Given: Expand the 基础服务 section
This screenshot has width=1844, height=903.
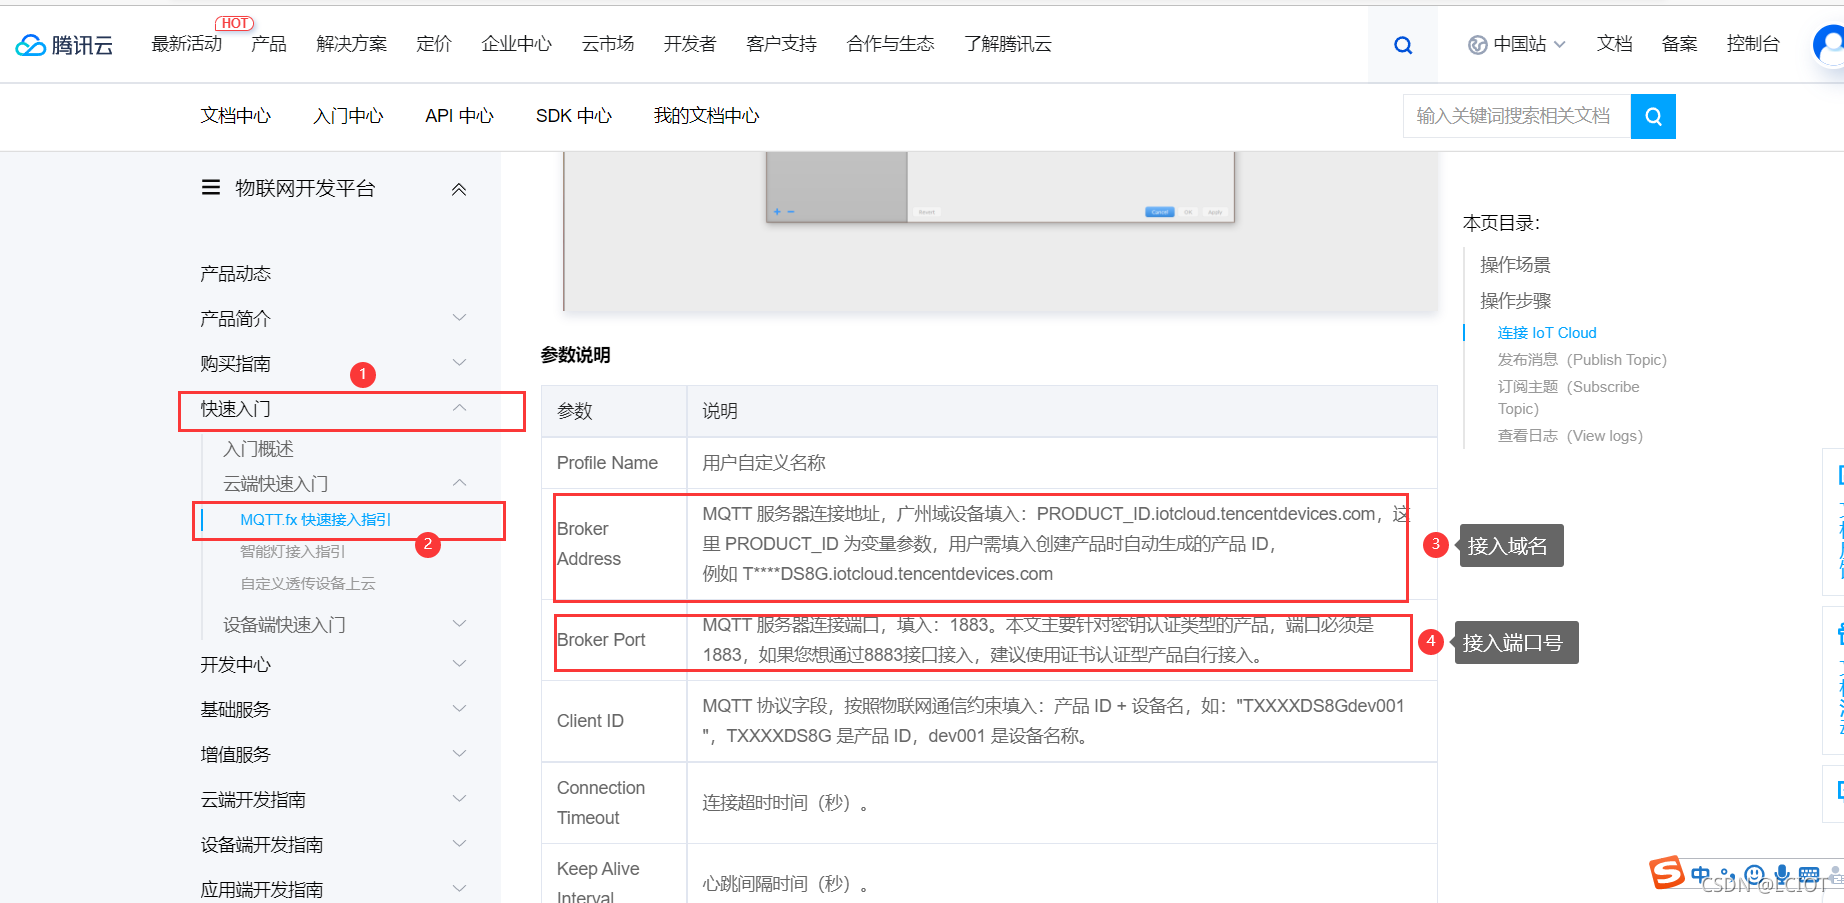Looking at the screenshot, I should (459, 709).
